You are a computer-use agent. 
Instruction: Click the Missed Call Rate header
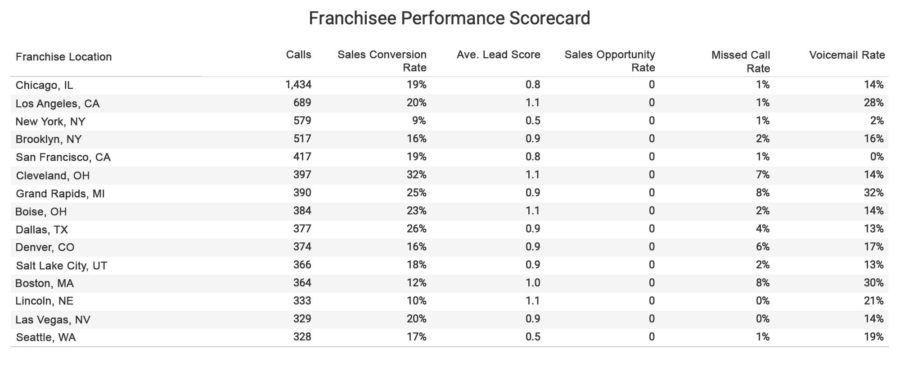[740, 61]
